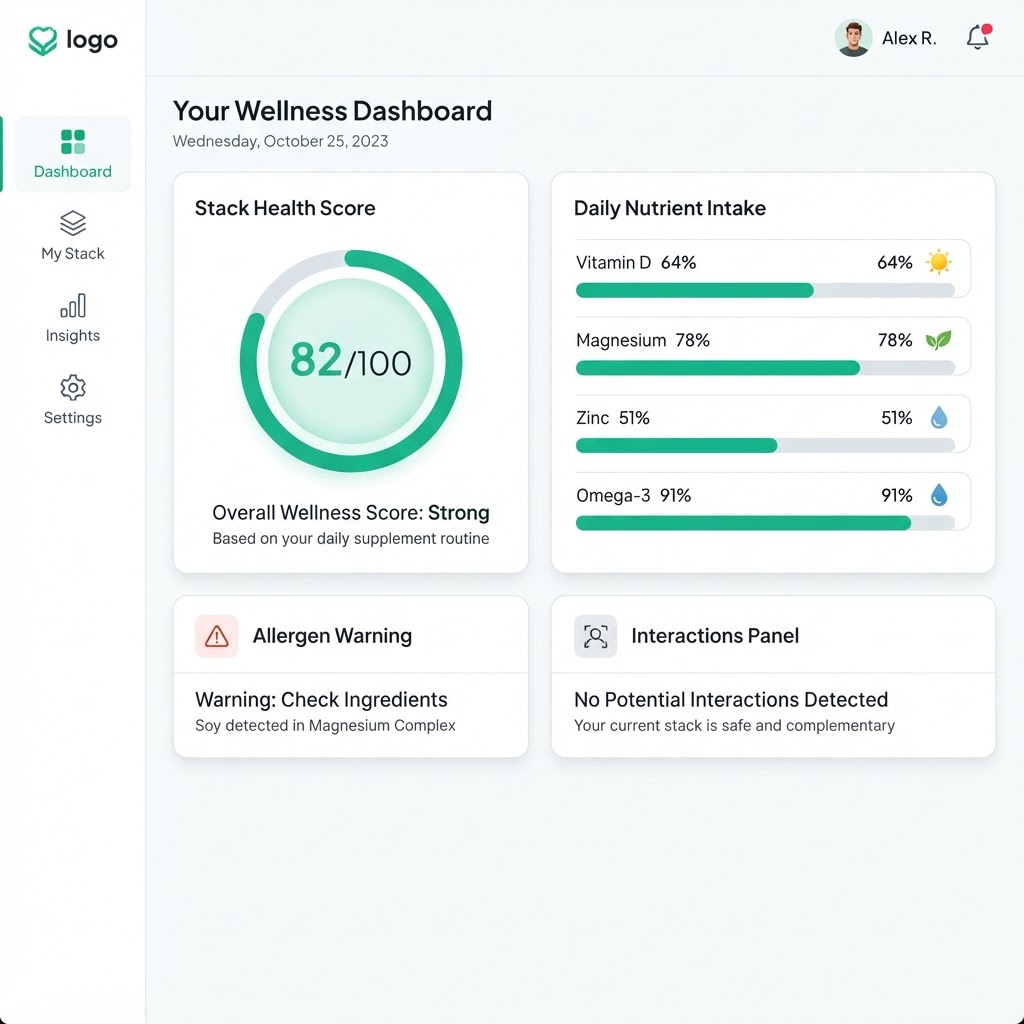Screen dimensions: 1024x1024
Task: Click the Magnesium progress bar
Action: tap(765, 368)
